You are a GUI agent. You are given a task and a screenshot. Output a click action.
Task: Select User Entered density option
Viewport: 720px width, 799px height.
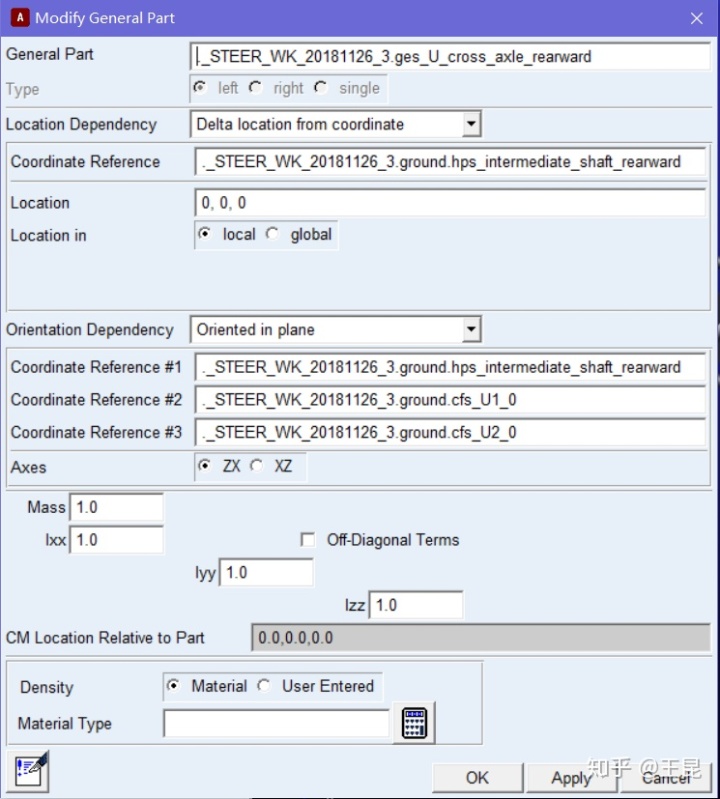(265, 686)
